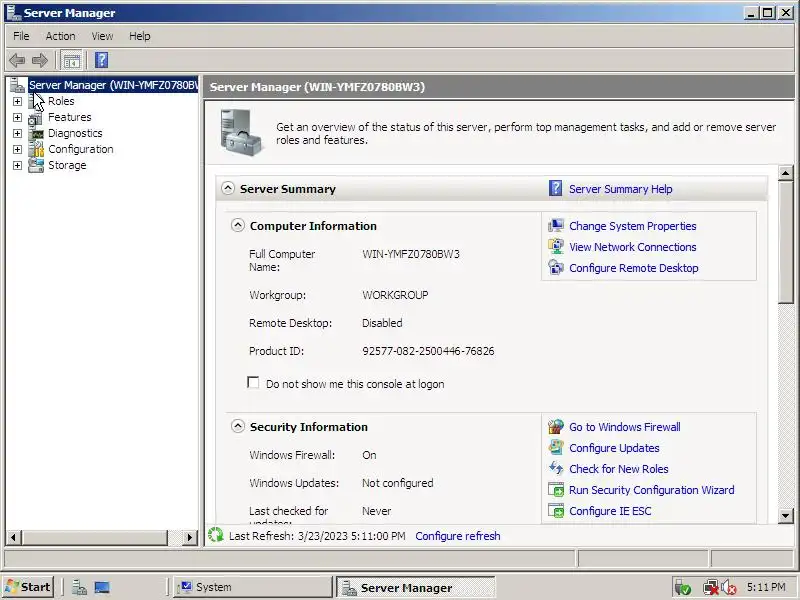This screenshot has height=600, width=800.
Task: Collapse the Security Information section
Action: coord(238,426)
